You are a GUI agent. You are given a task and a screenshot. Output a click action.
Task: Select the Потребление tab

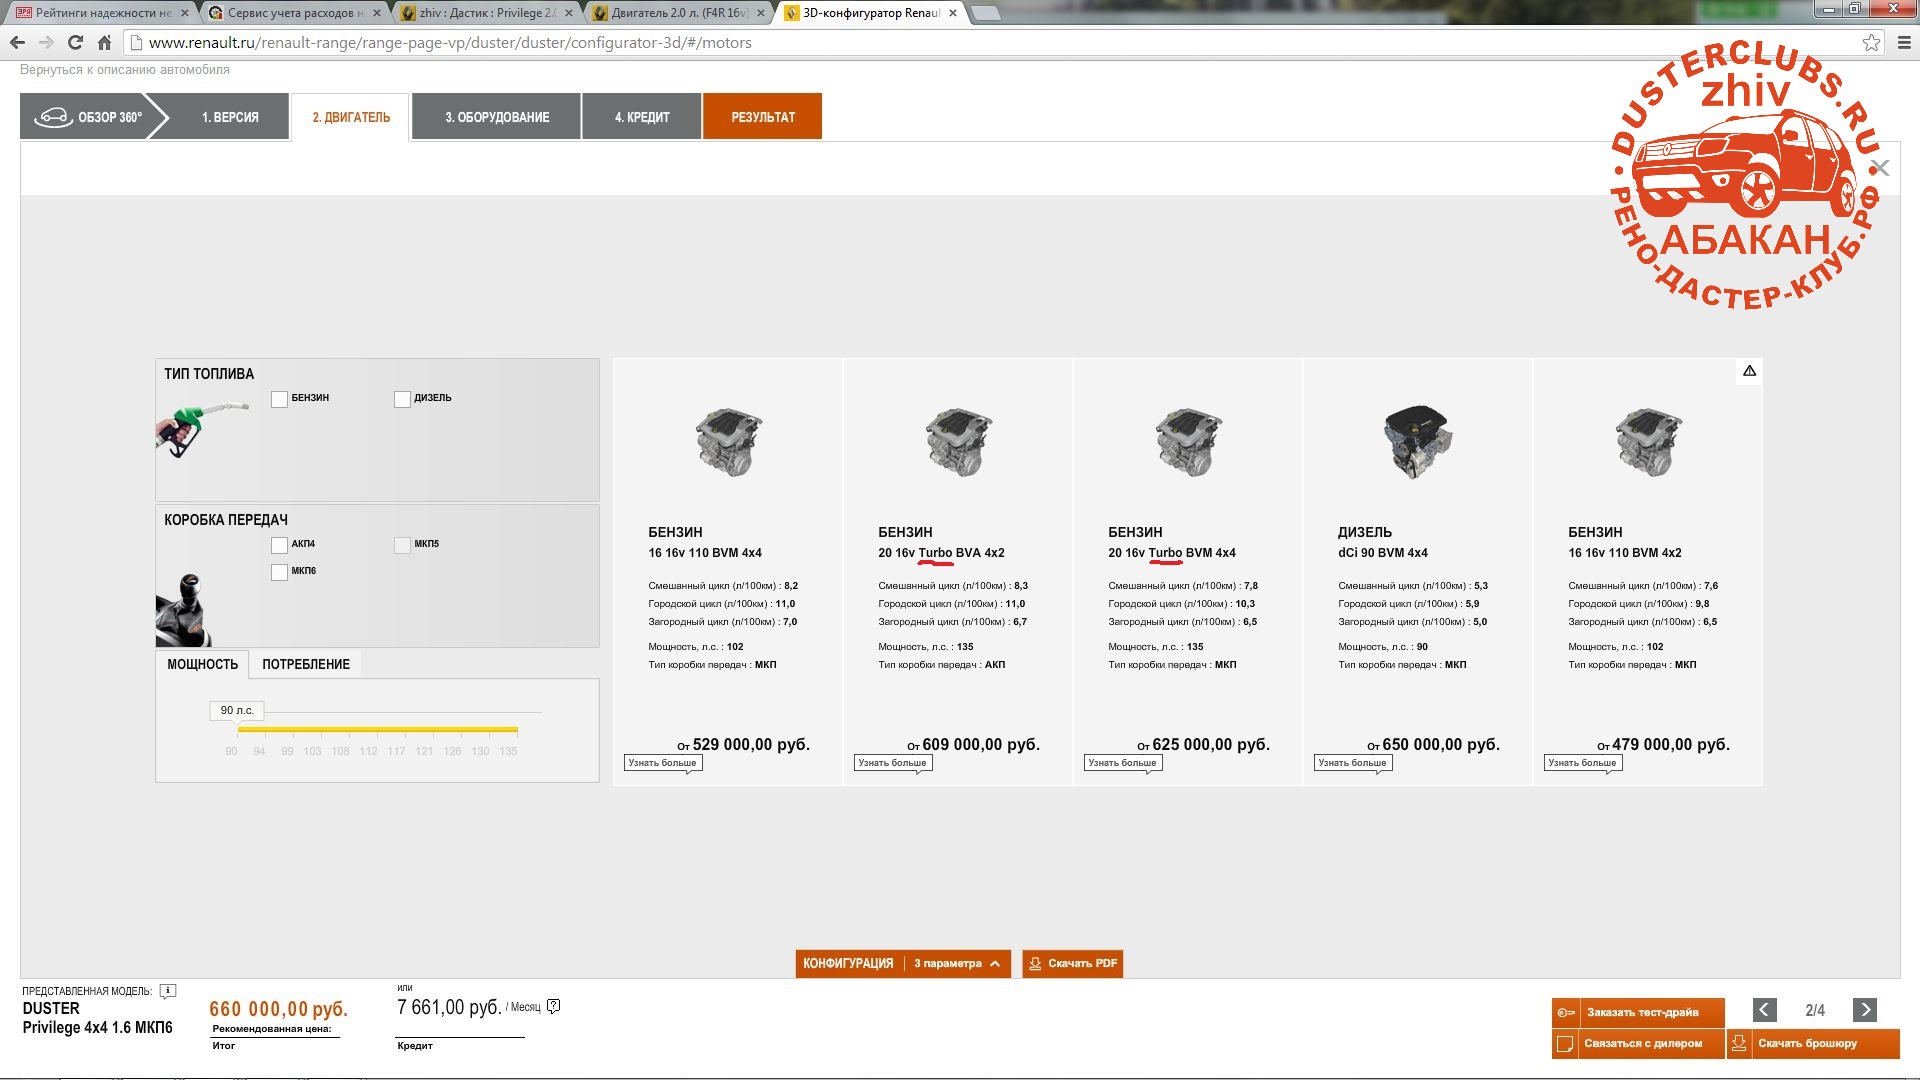pyautogui.click(x=306, y=664)
